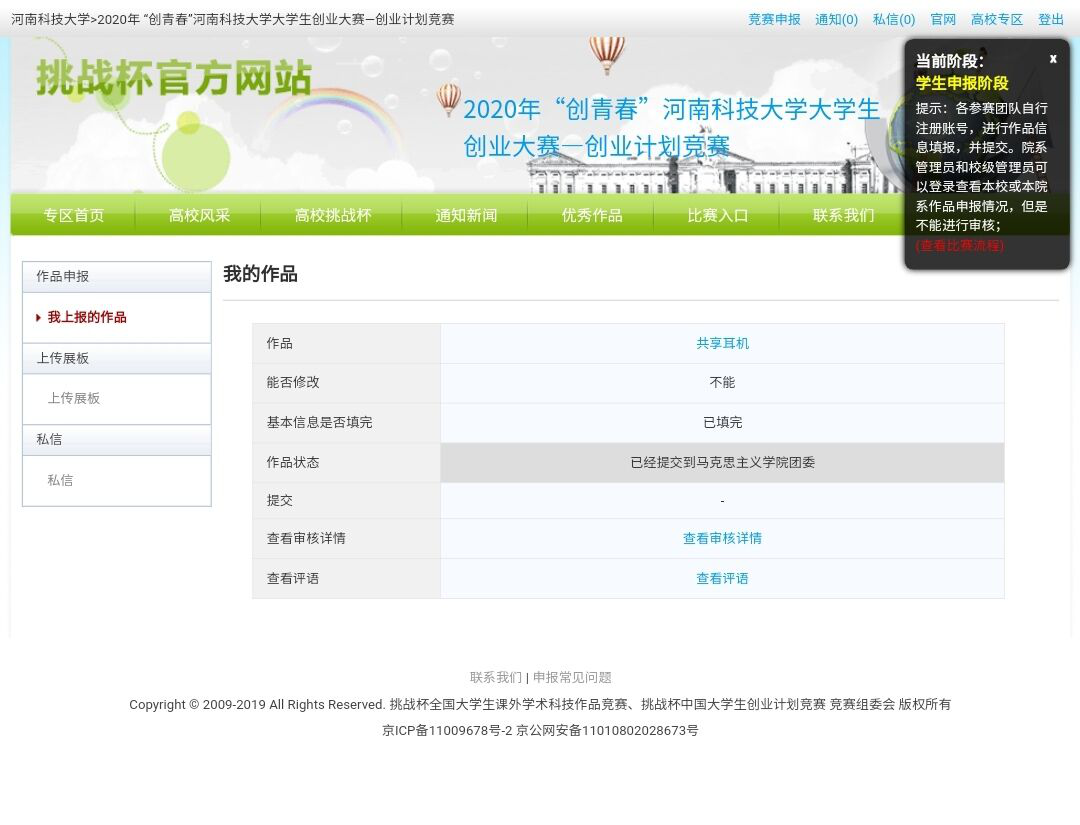The width and height of the screenshot is (1080, 825).
Task: Select the 优秀作品 nav tab
Action: pos(592,216)
